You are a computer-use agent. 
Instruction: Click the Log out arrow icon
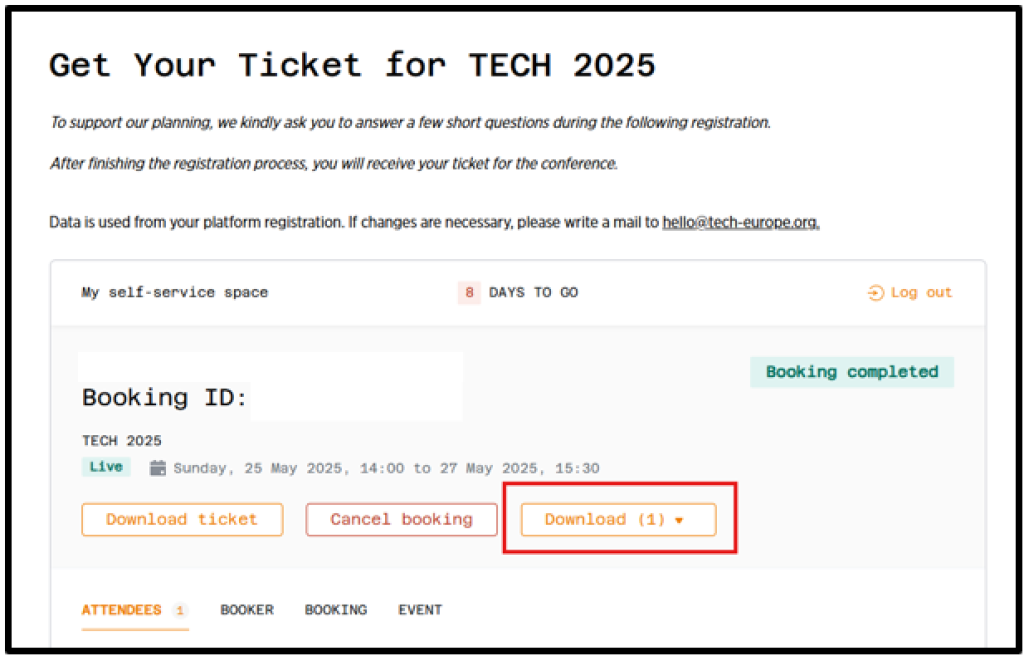click(x=876, y=293)
